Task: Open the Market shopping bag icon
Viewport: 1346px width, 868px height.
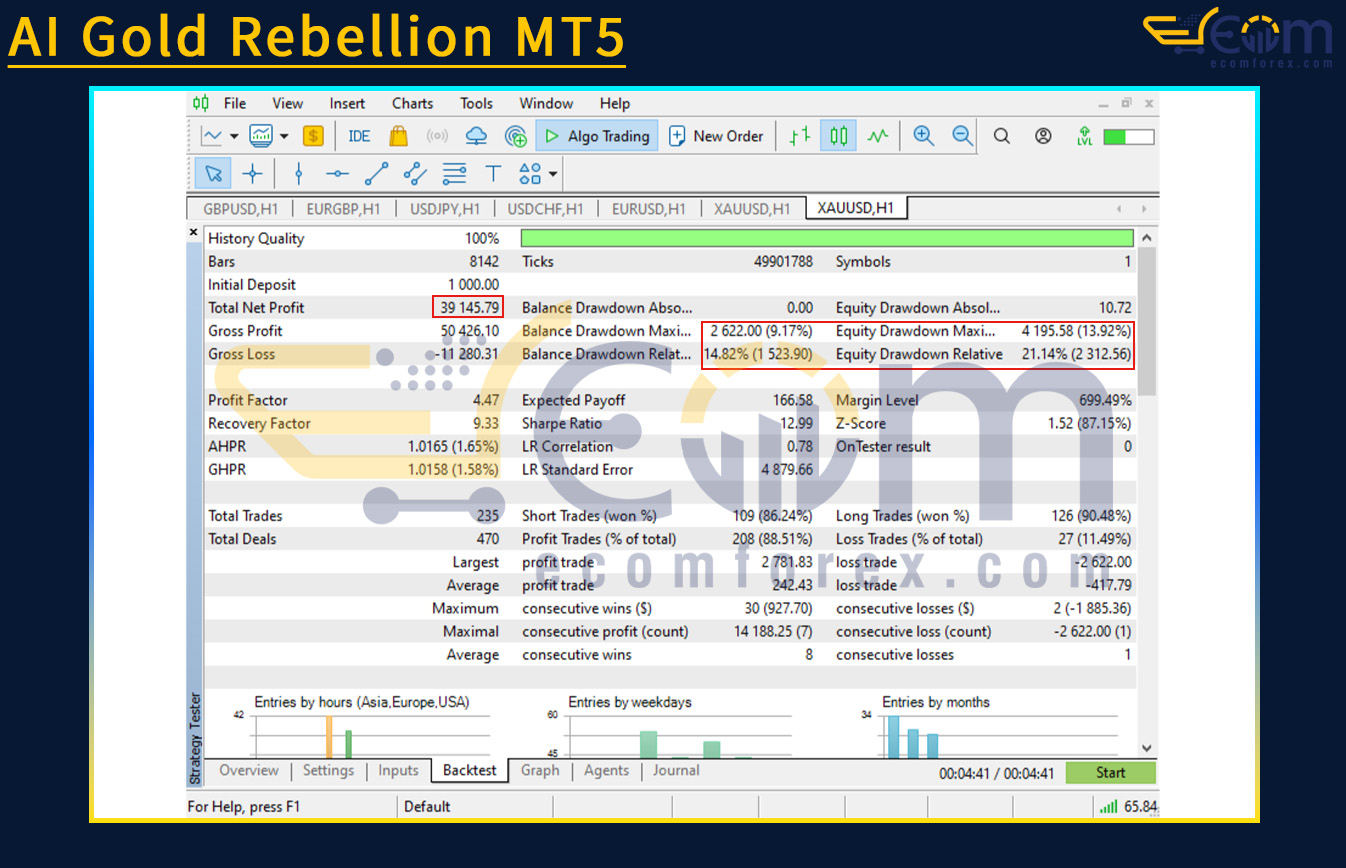Action: 398,136
